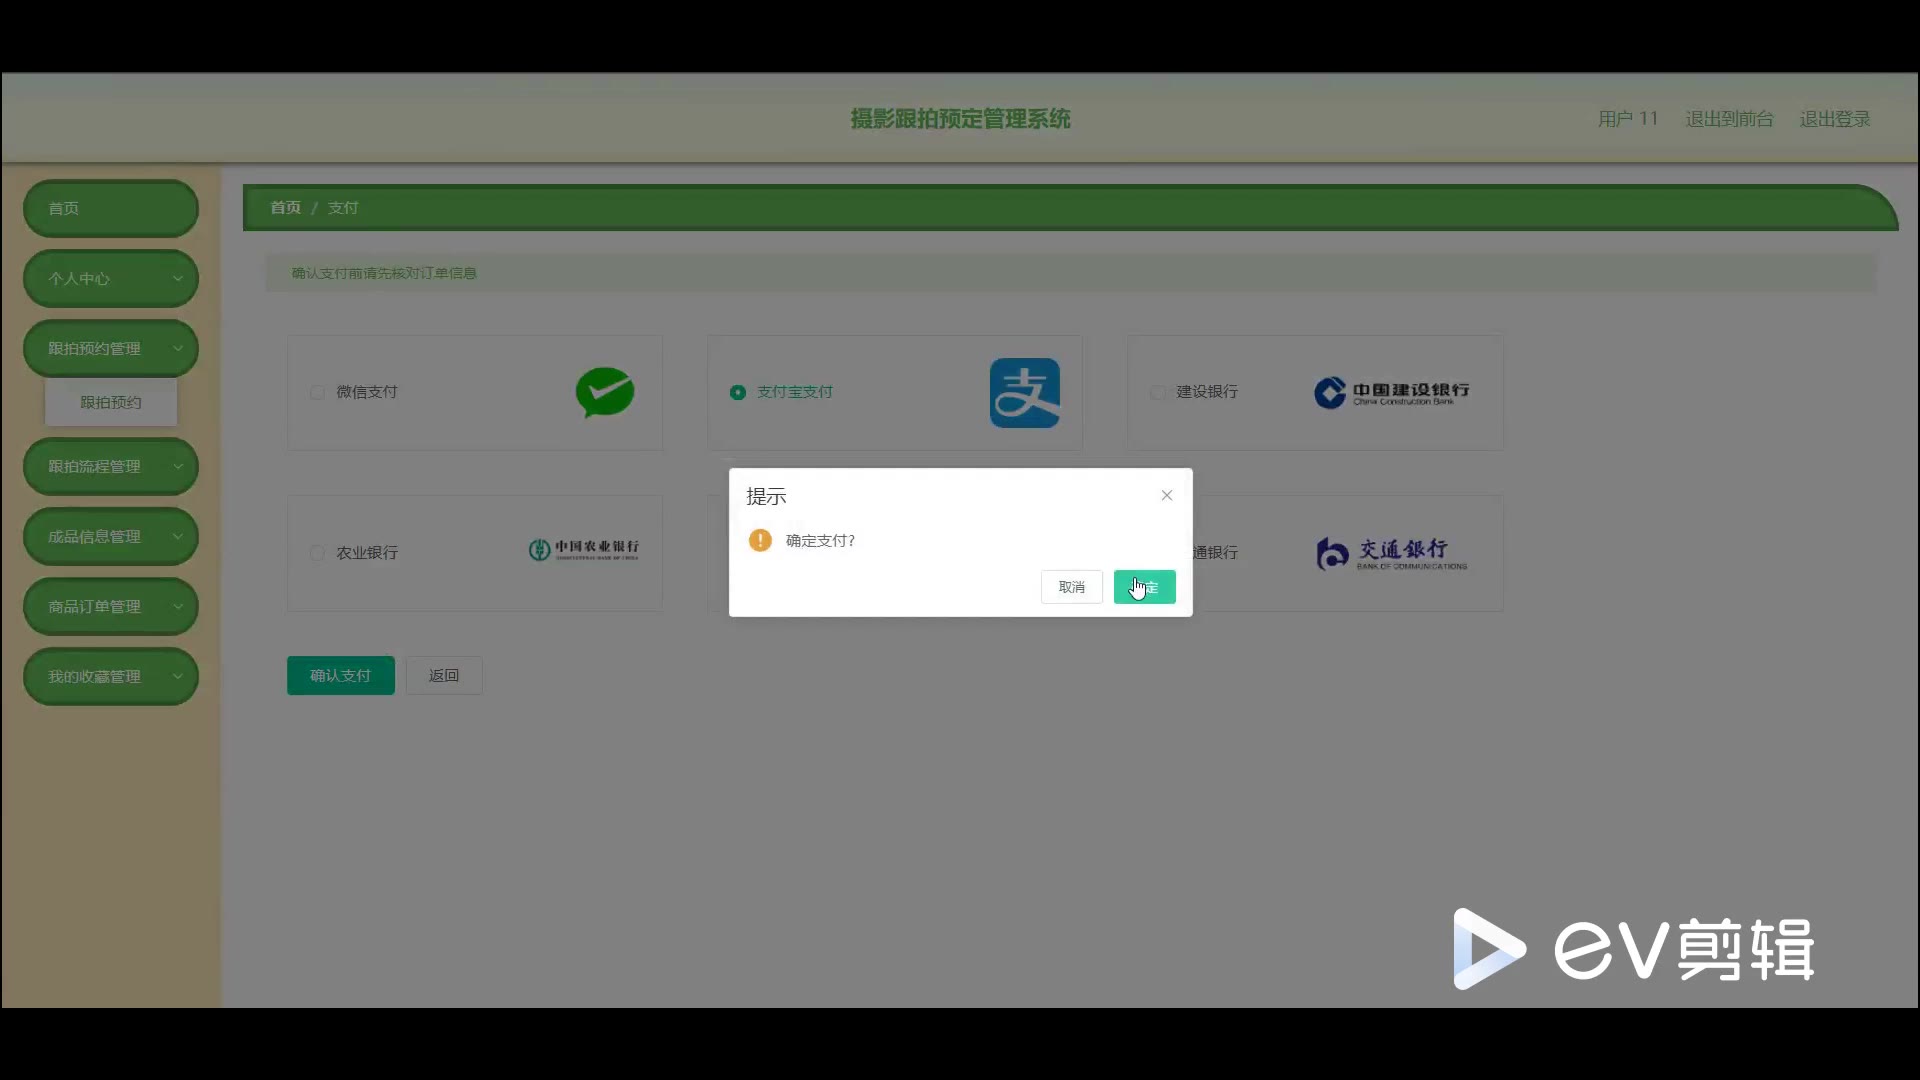Confirm payment with the dialog's 确定 button

coord(1144,587)
